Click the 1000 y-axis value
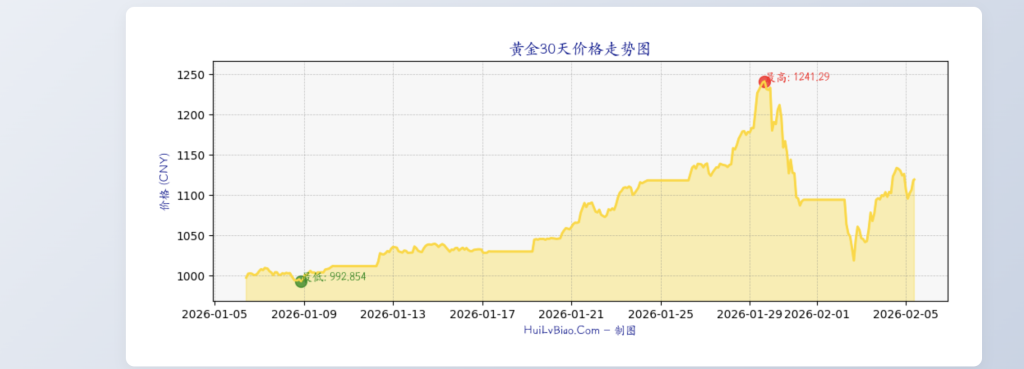This screenshot has height=369, width=1024. pos(191,276)
